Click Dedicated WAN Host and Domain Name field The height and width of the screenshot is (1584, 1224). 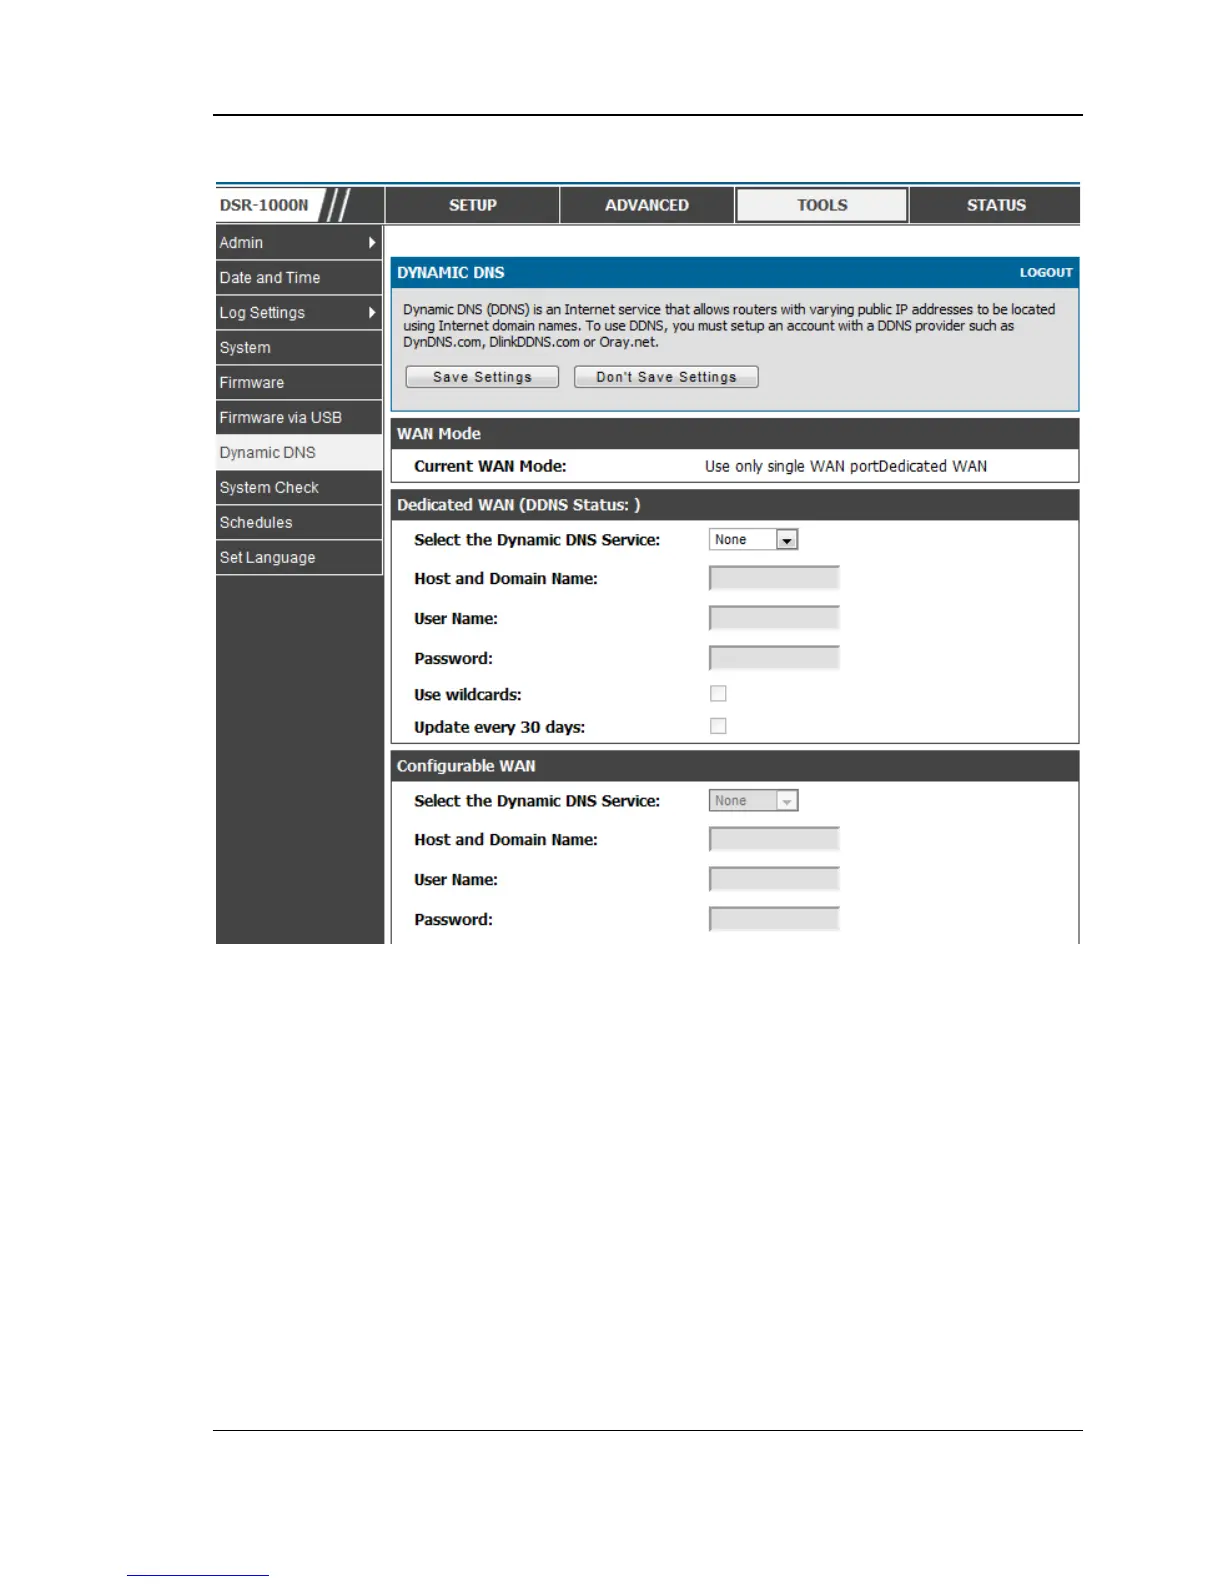click(x=774, y=578)
